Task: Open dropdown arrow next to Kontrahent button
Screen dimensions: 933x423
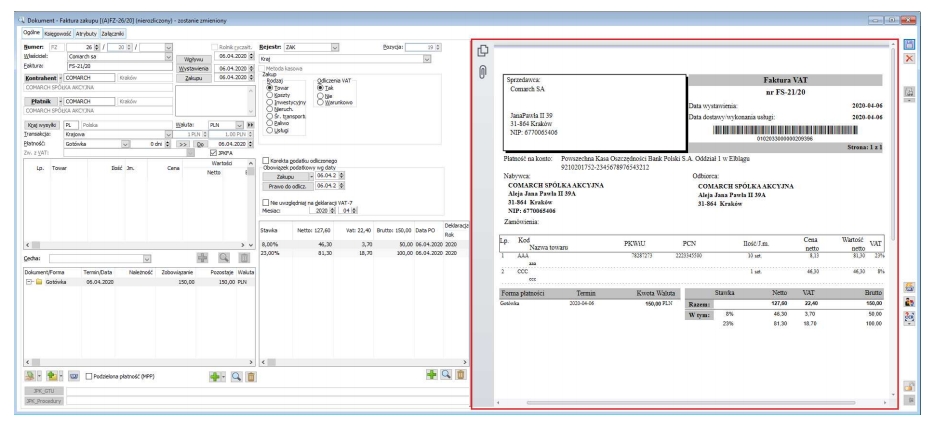Action: pos(60,78)
